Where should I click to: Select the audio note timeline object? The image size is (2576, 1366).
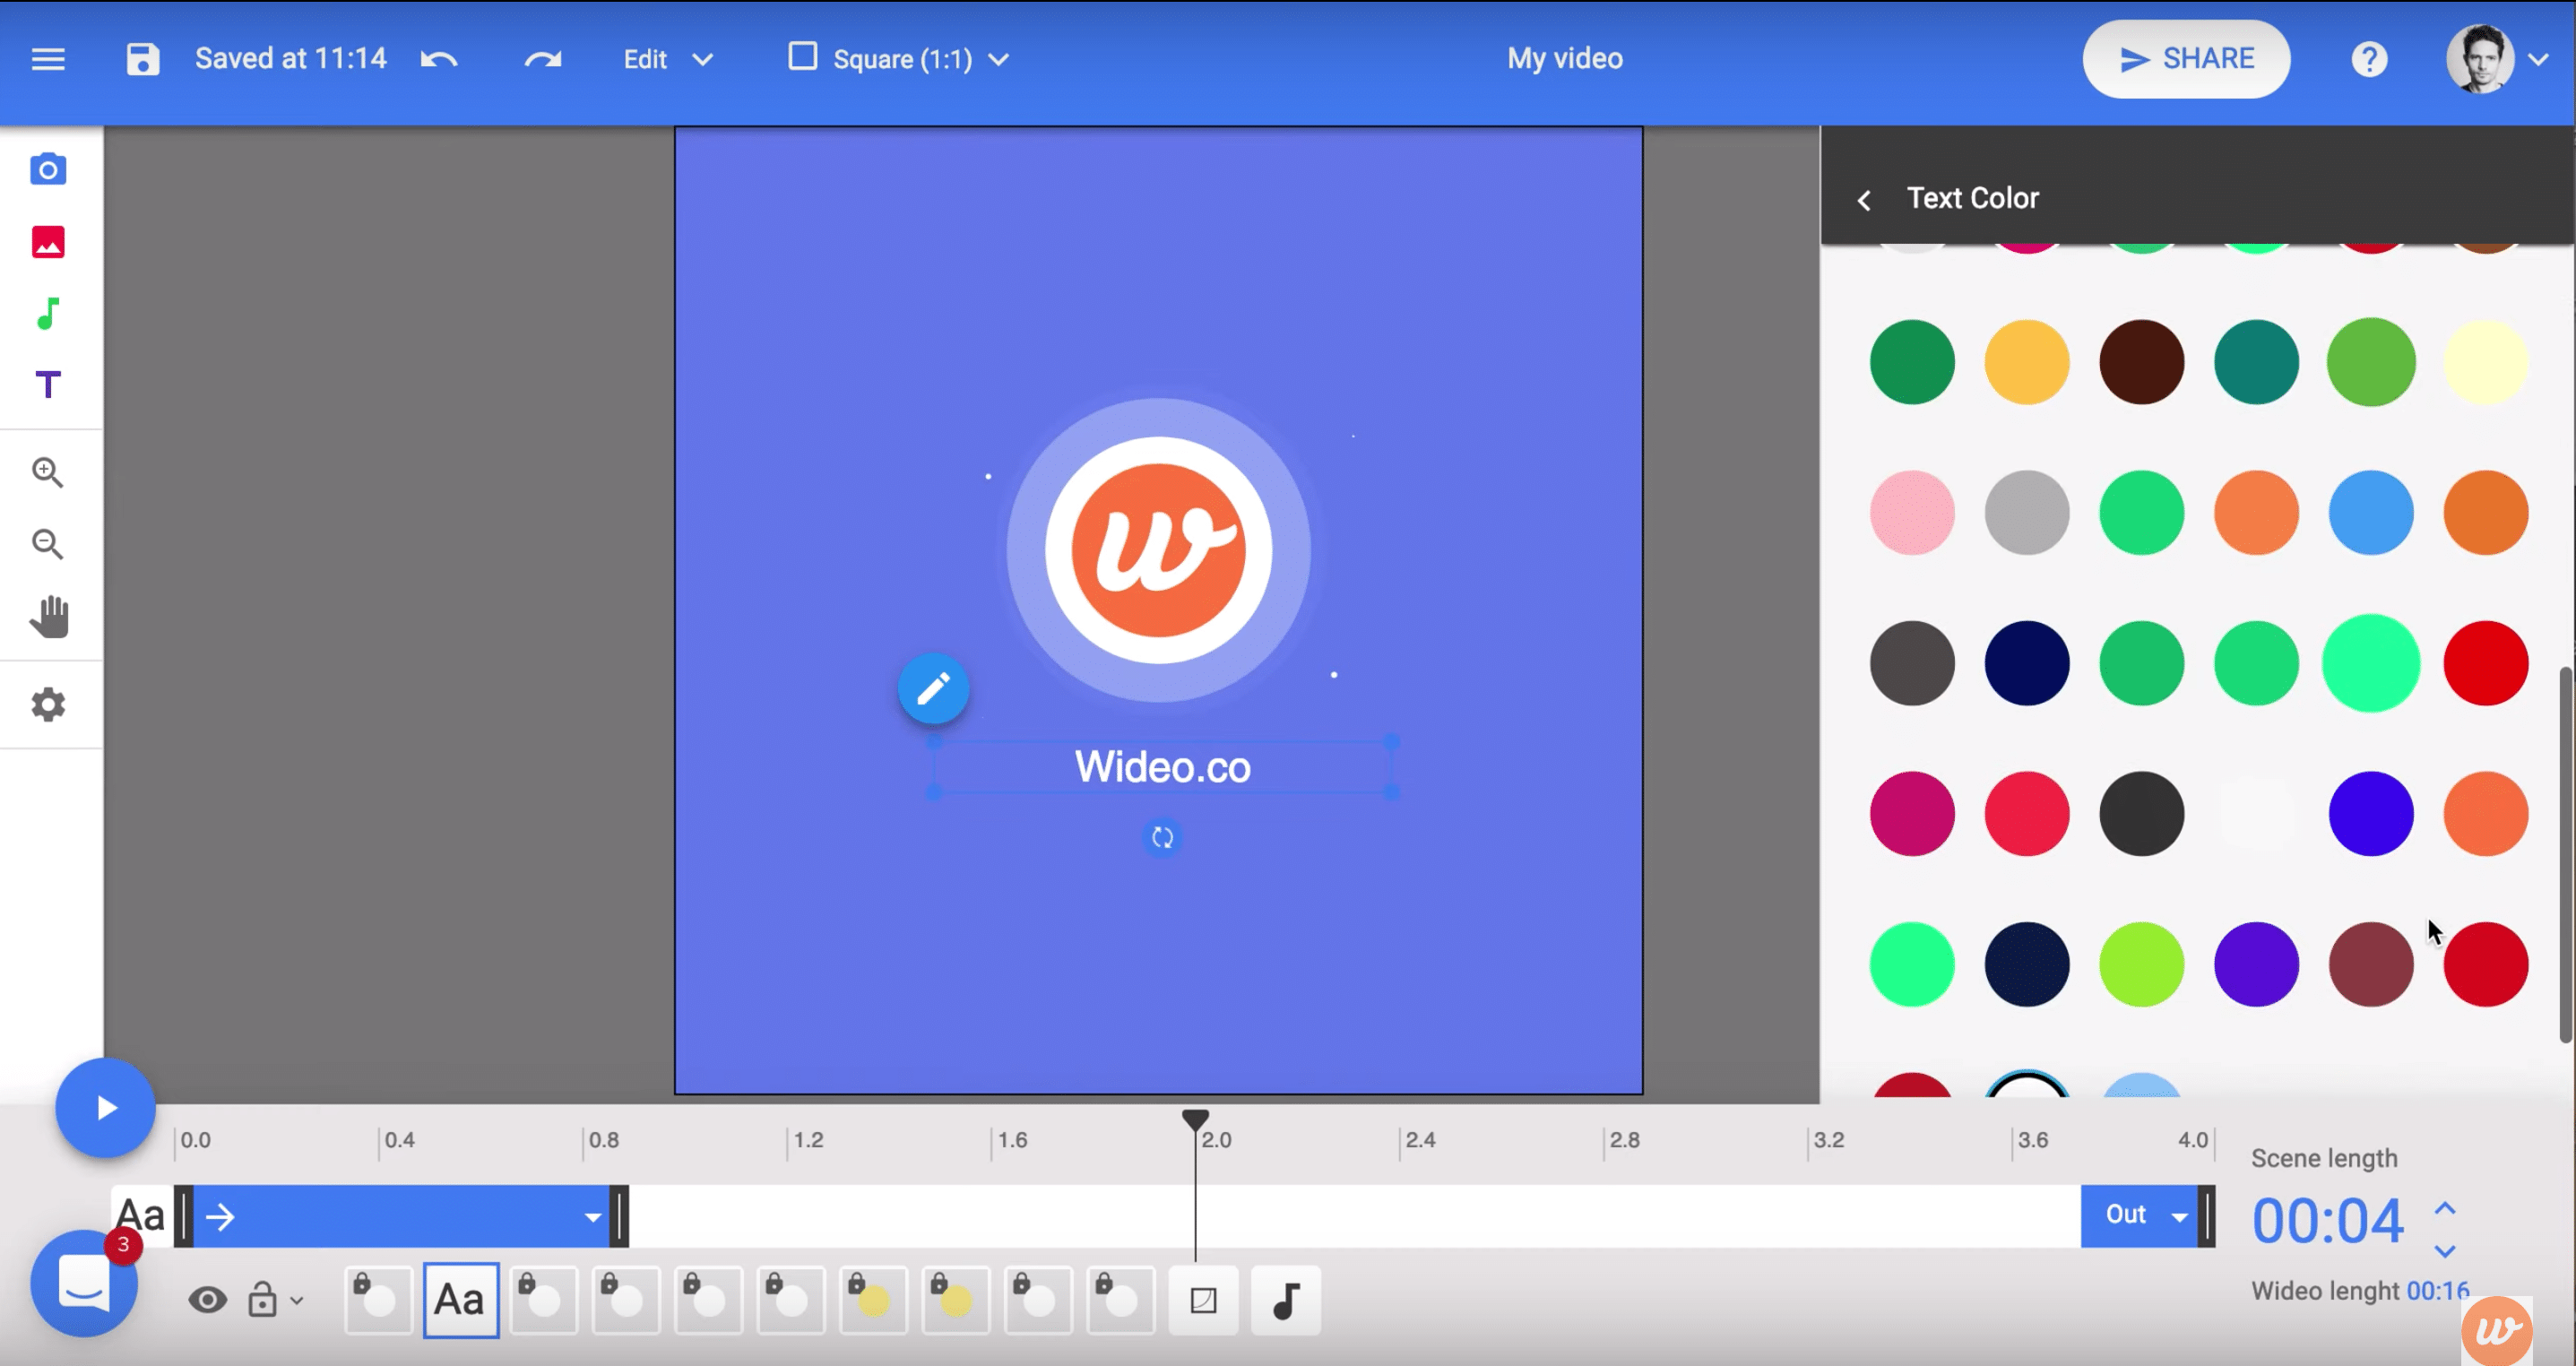(x=1286, y=1301)
